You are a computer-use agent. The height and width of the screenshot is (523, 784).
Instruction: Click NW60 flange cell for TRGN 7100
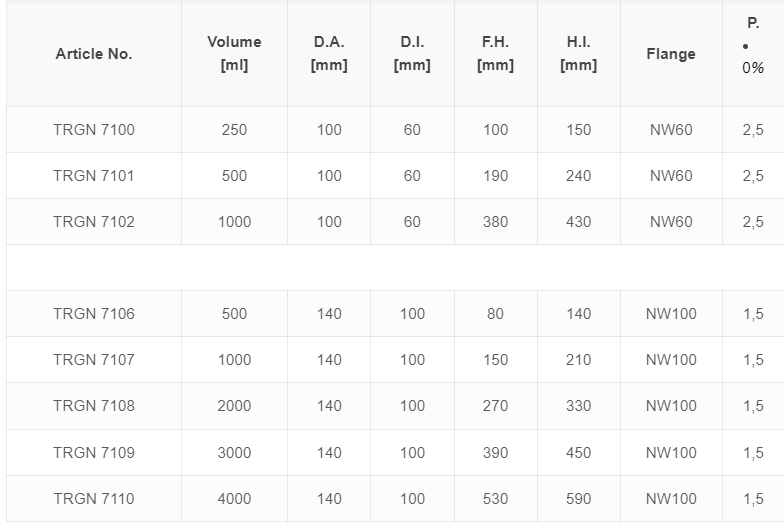tap(671, 130)
